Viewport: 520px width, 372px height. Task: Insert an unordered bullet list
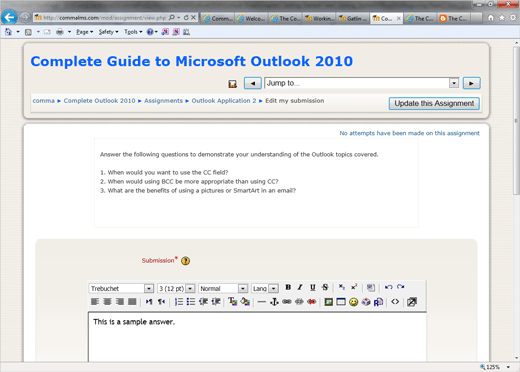191,302
